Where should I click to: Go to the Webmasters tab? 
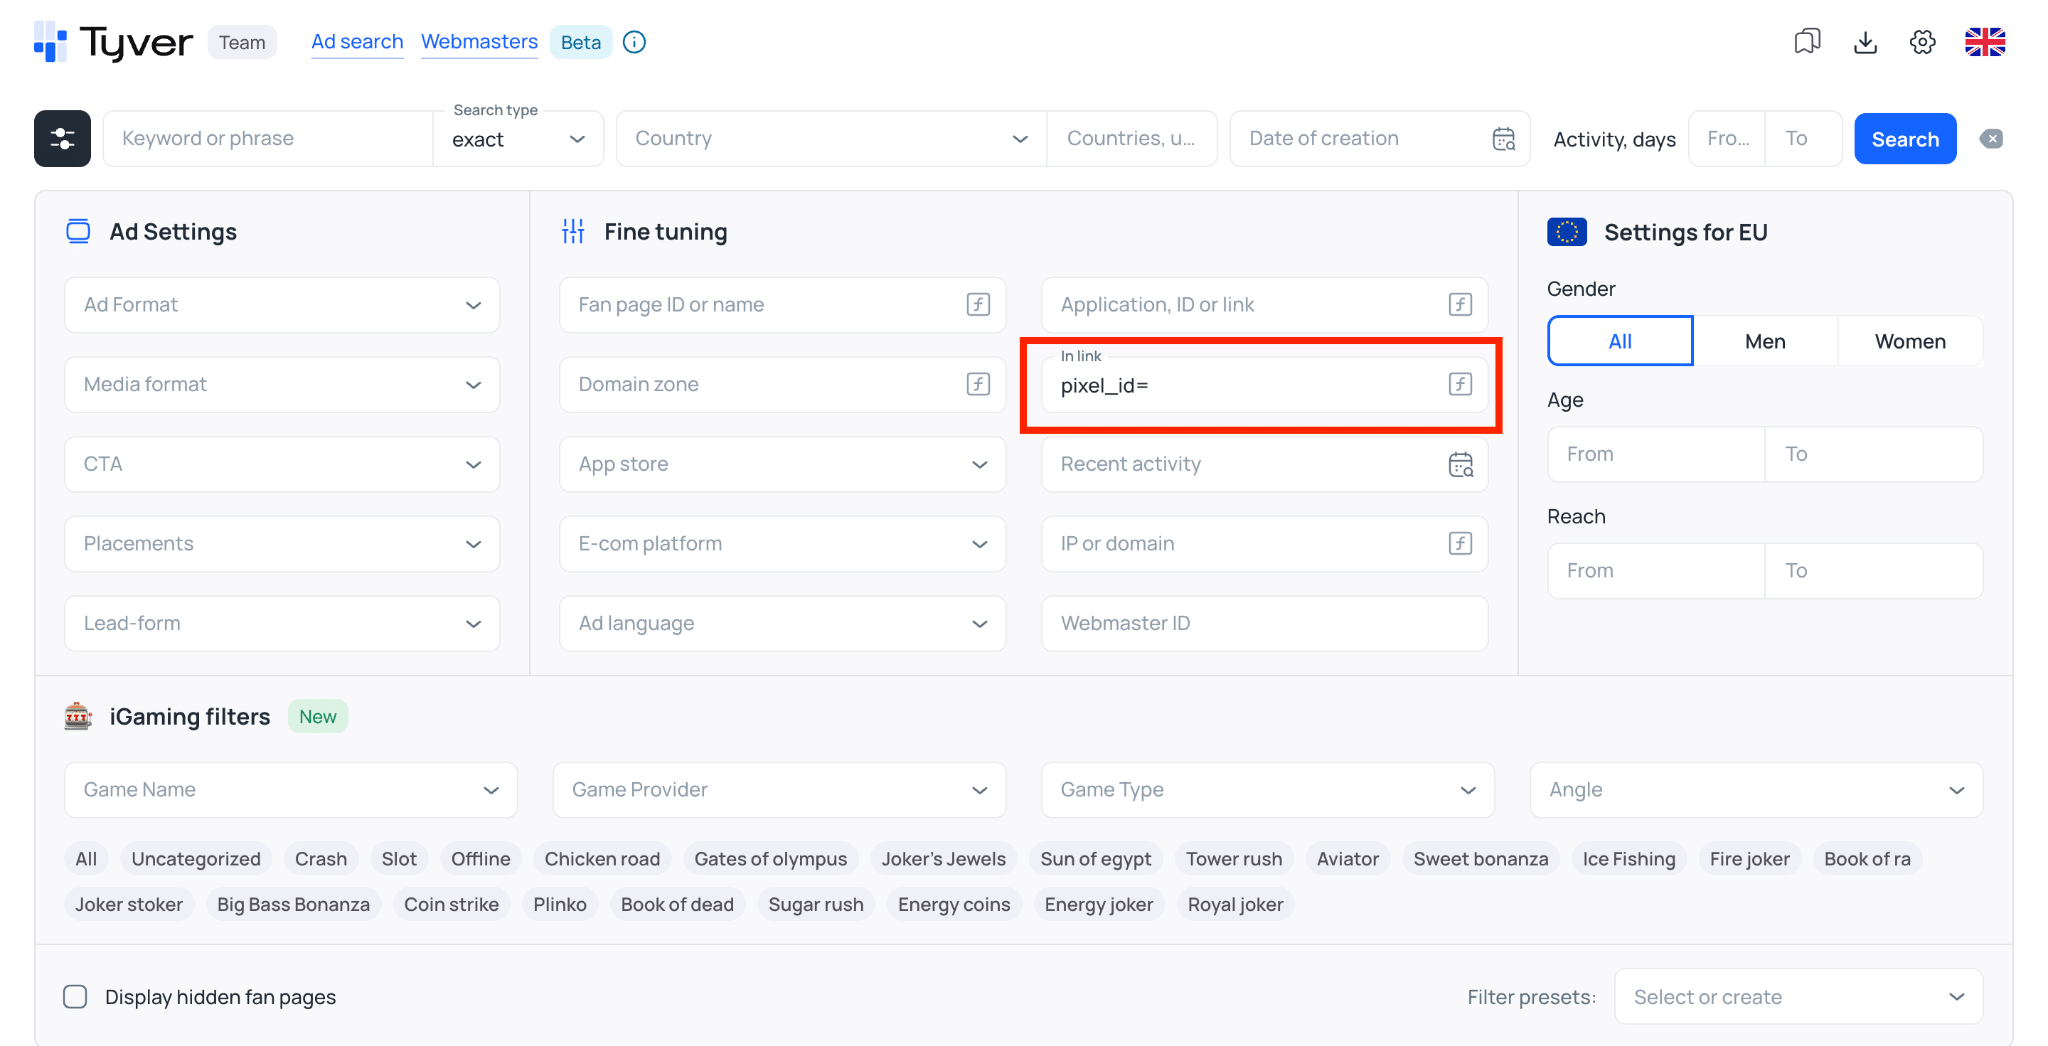point(479,42)
